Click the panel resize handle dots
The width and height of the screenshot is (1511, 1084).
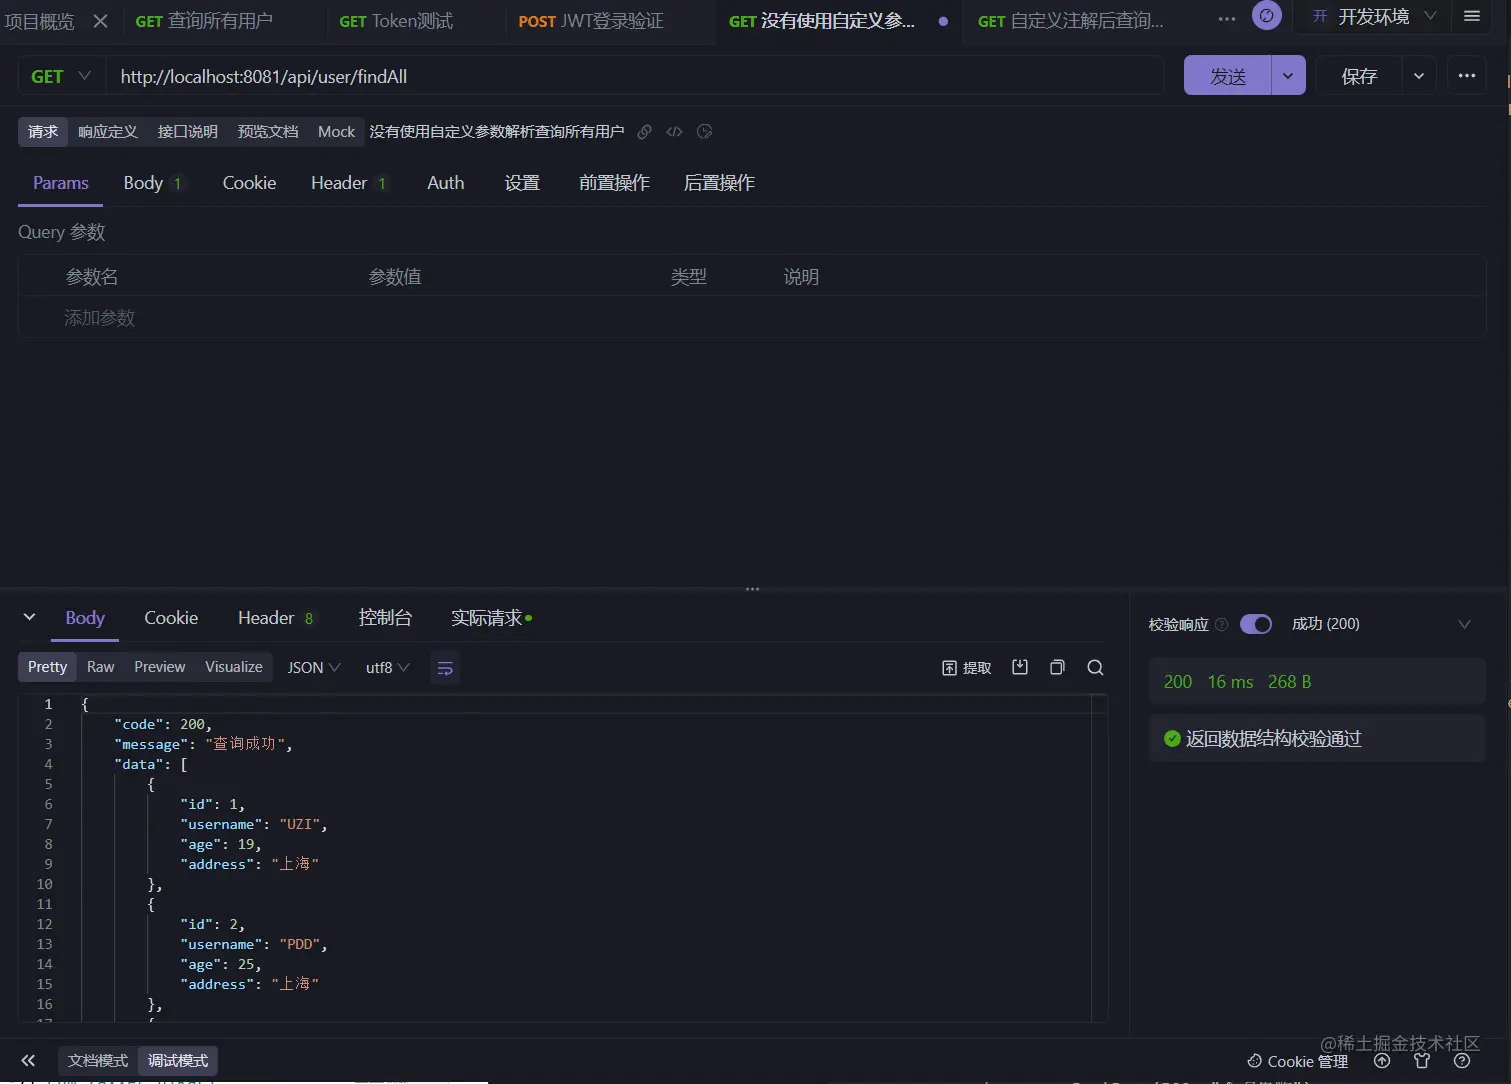753,589
